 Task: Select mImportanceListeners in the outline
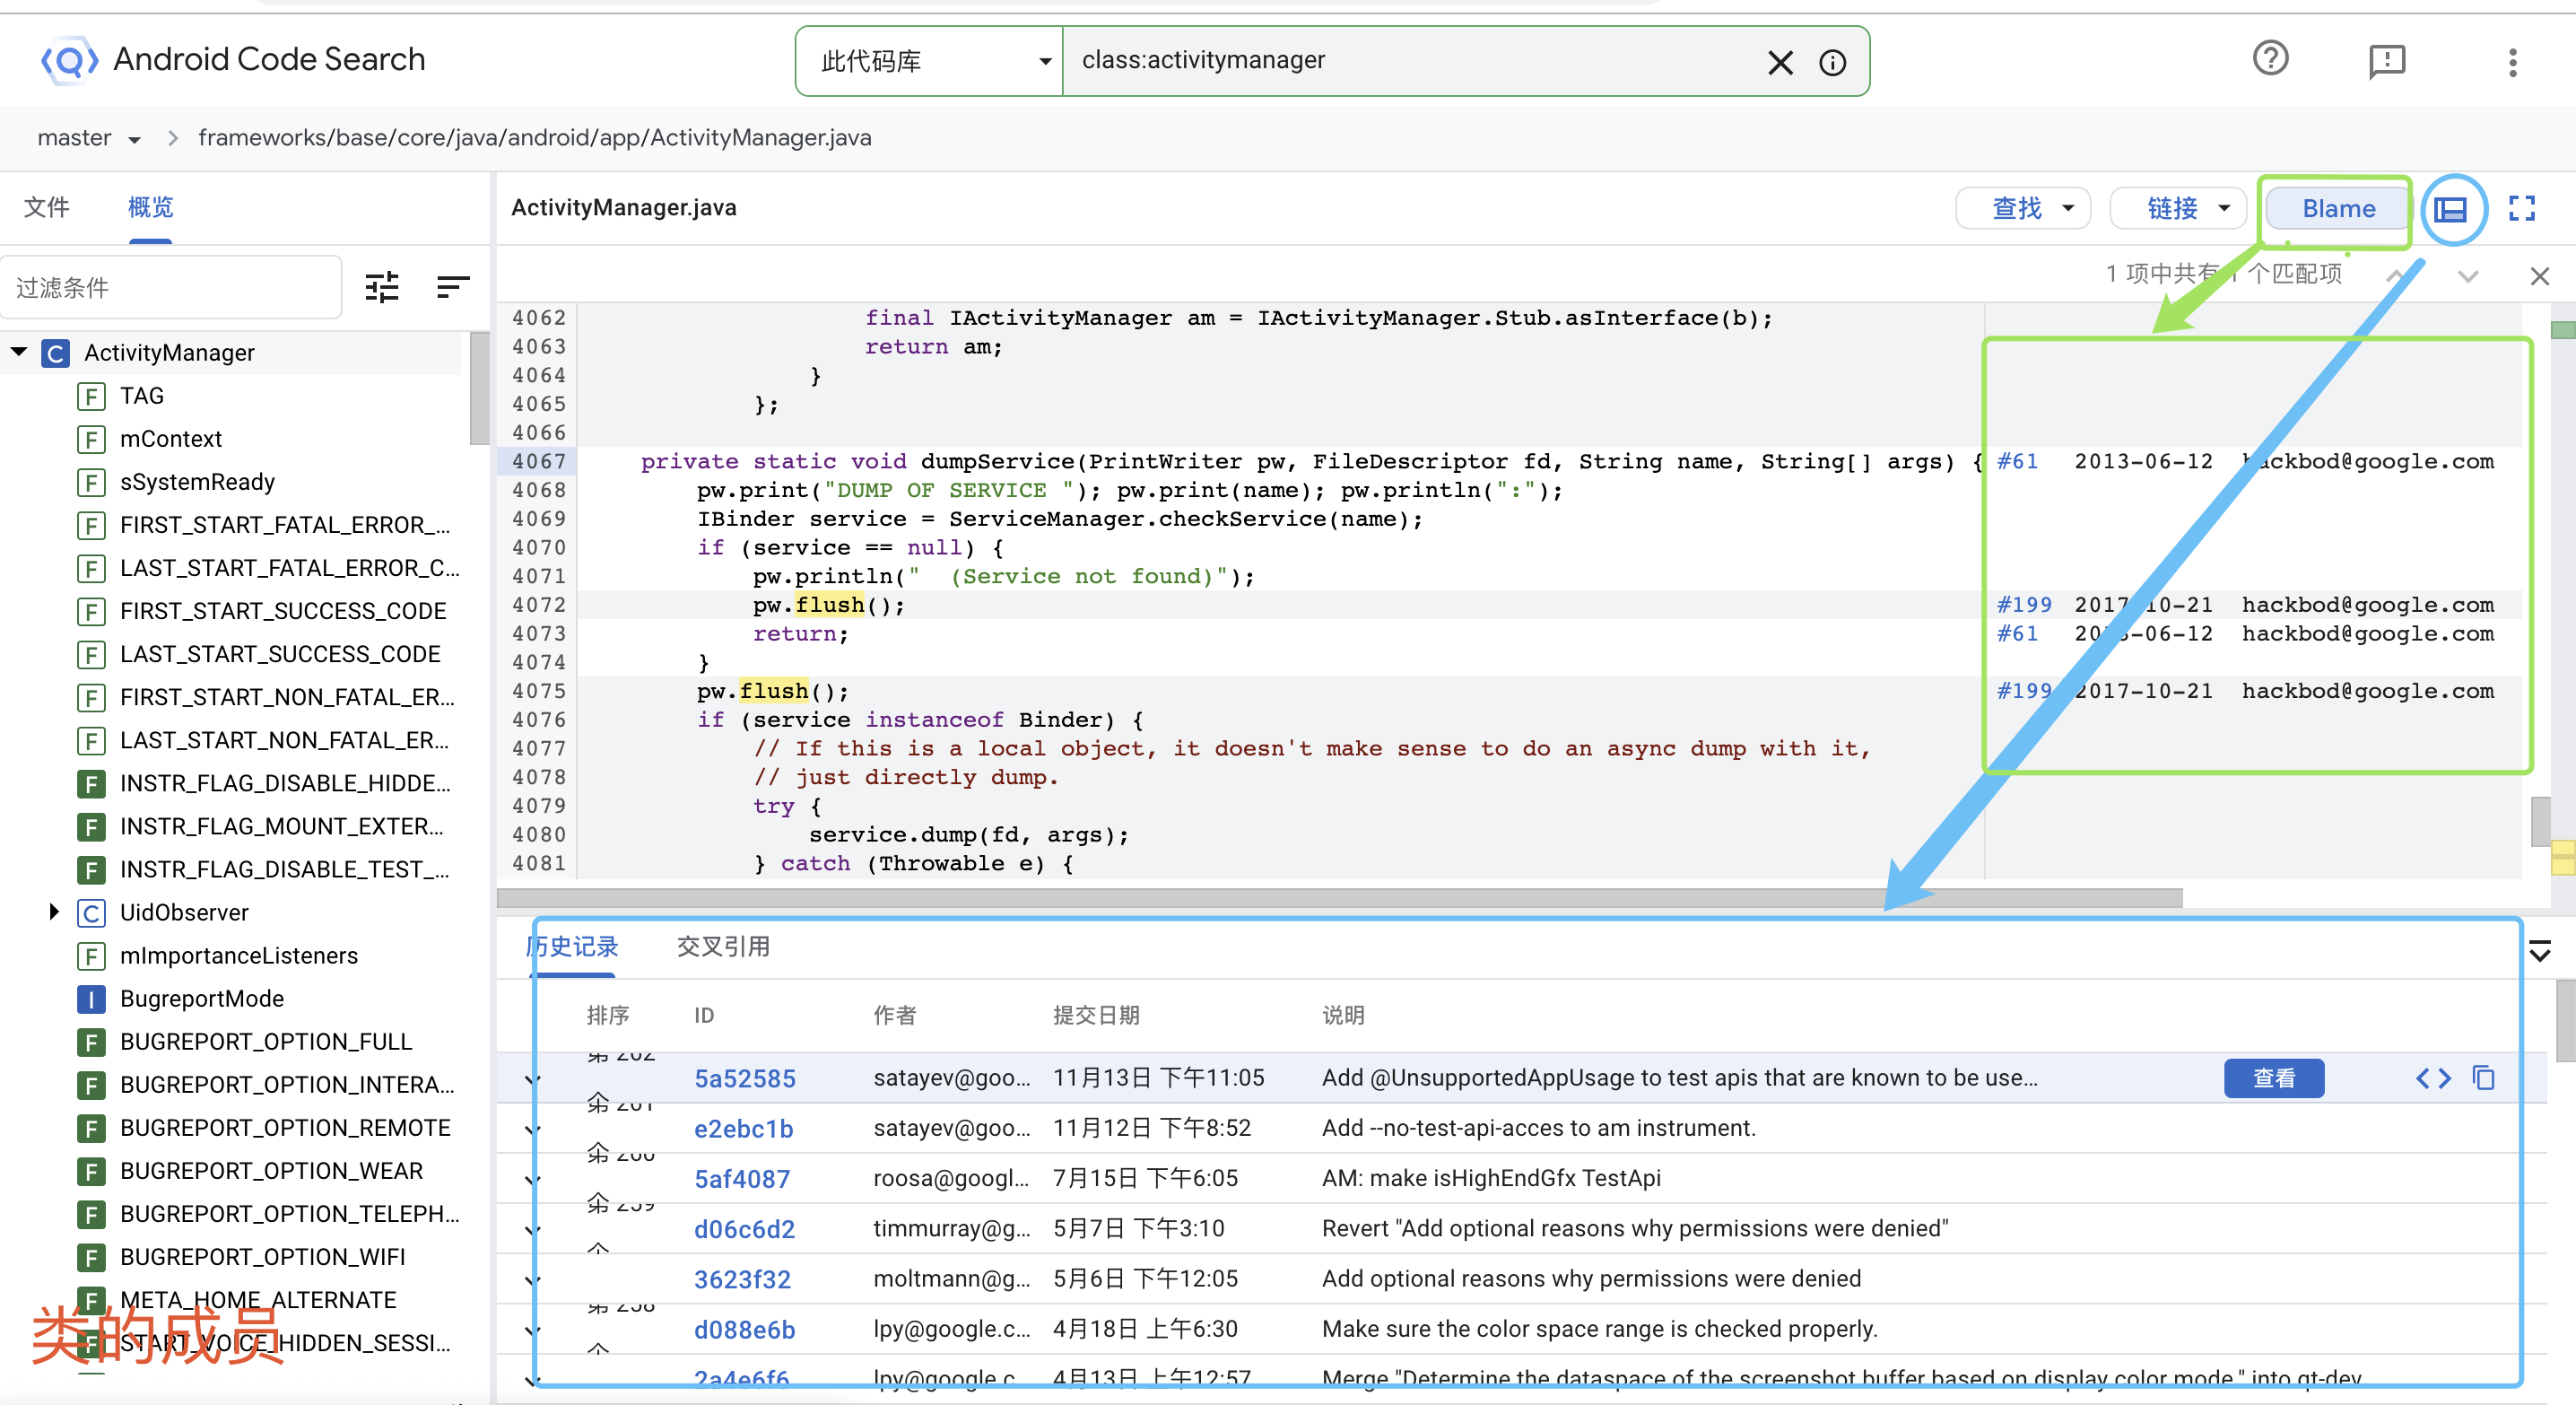point(239,956)
